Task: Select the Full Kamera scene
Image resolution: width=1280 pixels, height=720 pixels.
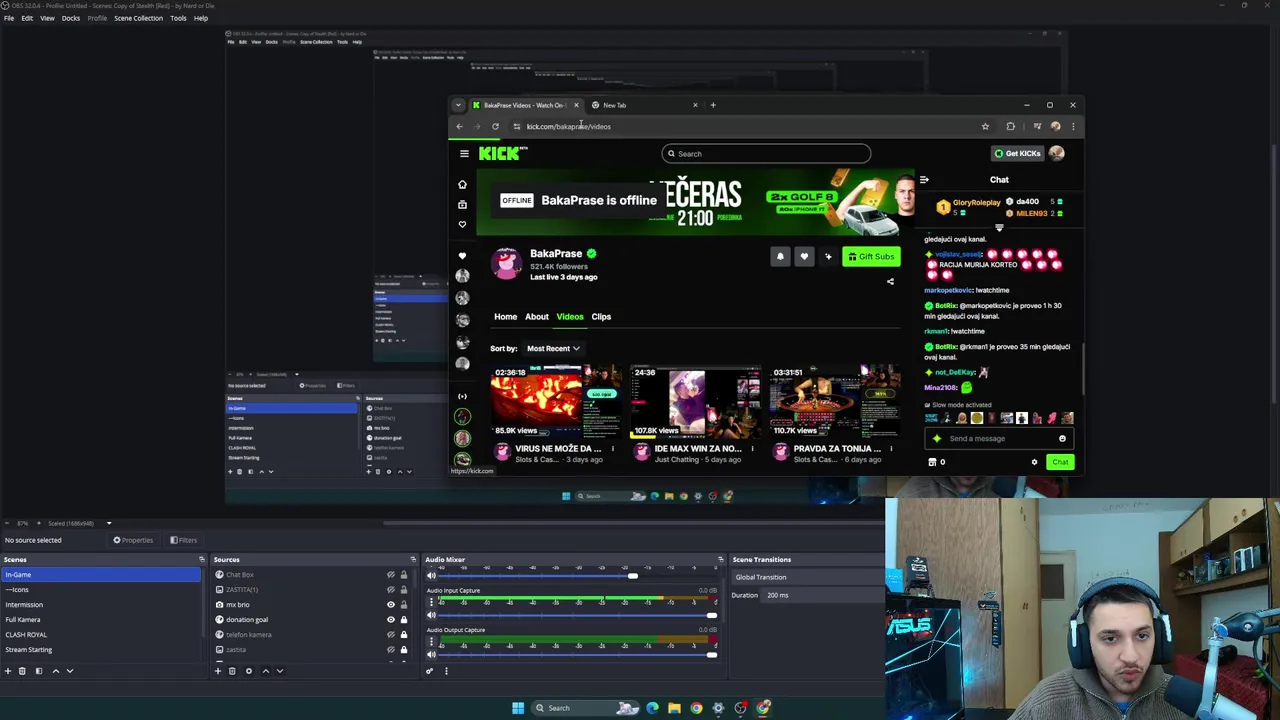Action: click(100, 620)
